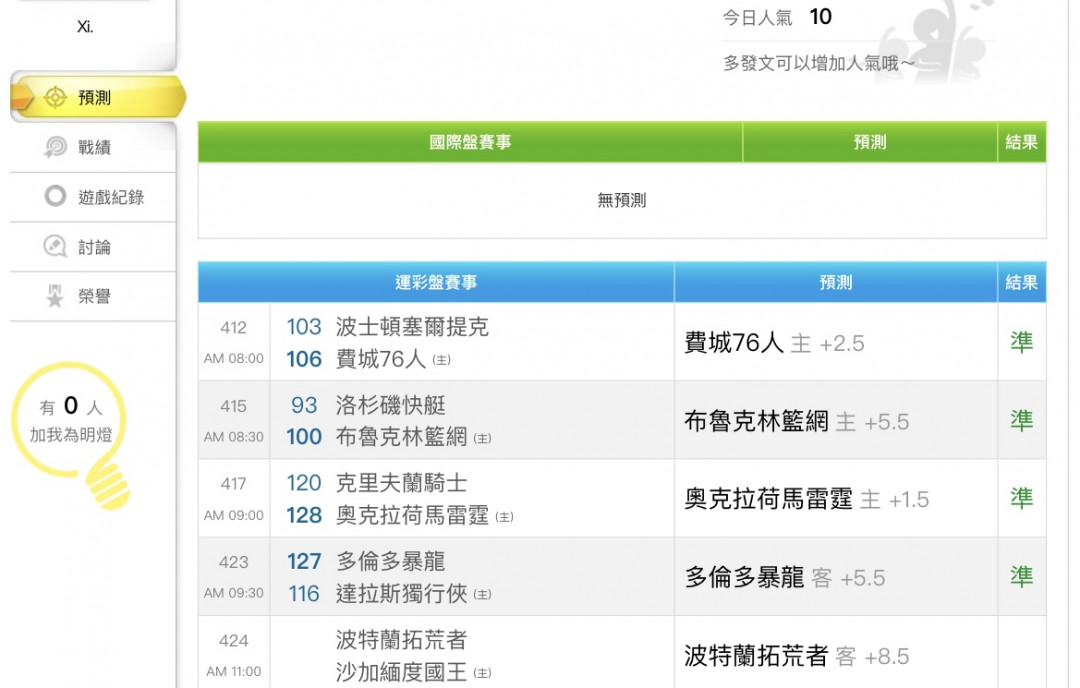This screenshot has height=688, width=1080.
Task: Click the circle icon beside 遊戲紀錄
Action: click(55, 196)
